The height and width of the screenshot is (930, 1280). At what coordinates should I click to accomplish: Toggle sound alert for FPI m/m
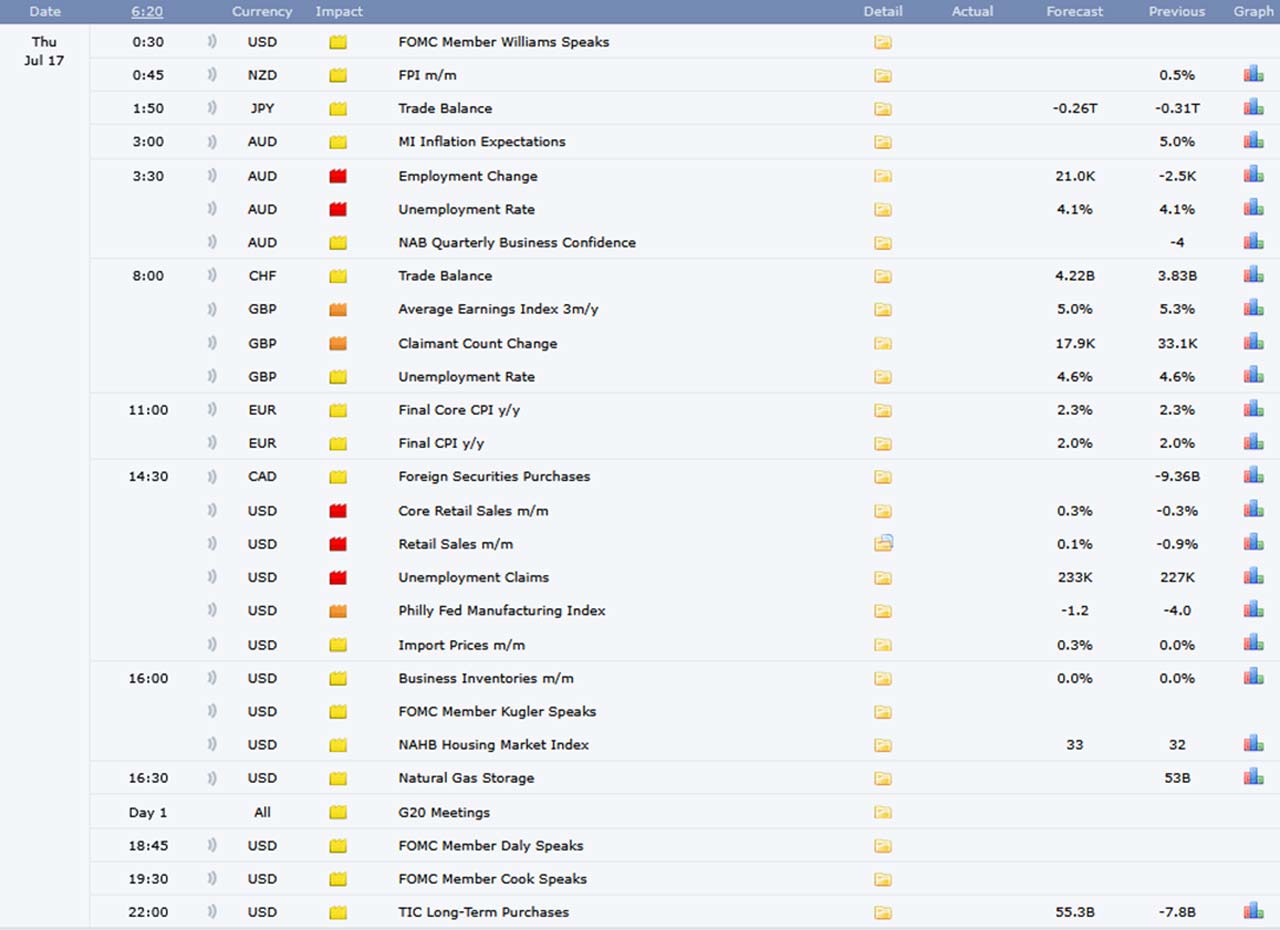pyautogui.click(x=212, y=75)
